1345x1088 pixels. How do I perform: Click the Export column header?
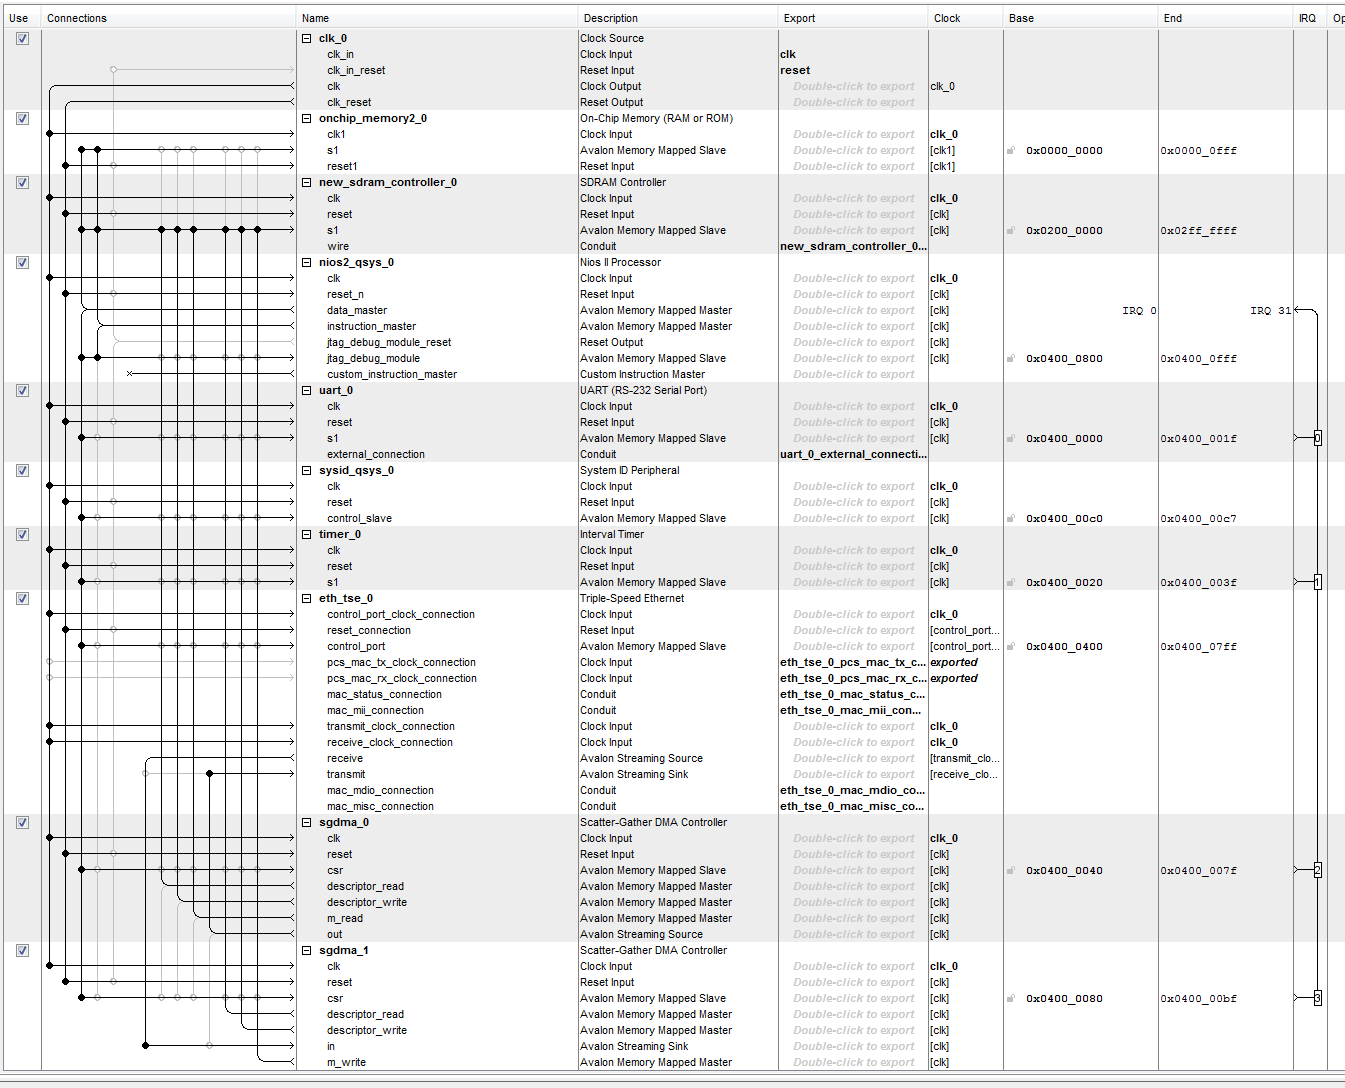click(x=853, y=18)
